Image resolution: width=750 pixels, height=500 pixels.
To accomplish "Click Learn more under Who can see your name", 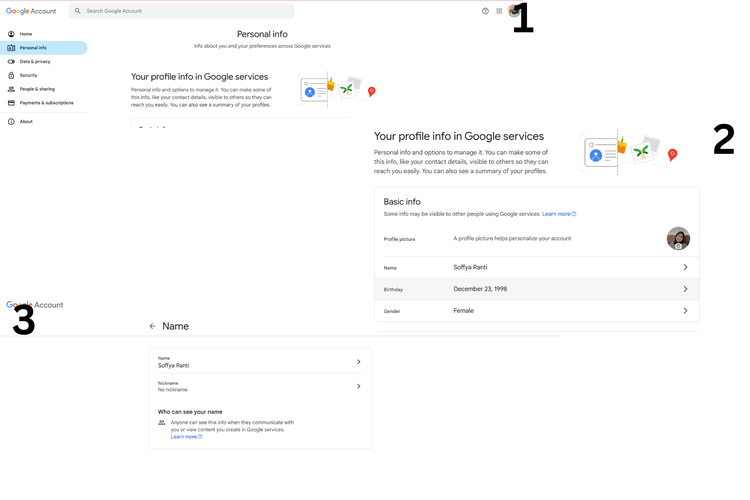I will 184,437.
